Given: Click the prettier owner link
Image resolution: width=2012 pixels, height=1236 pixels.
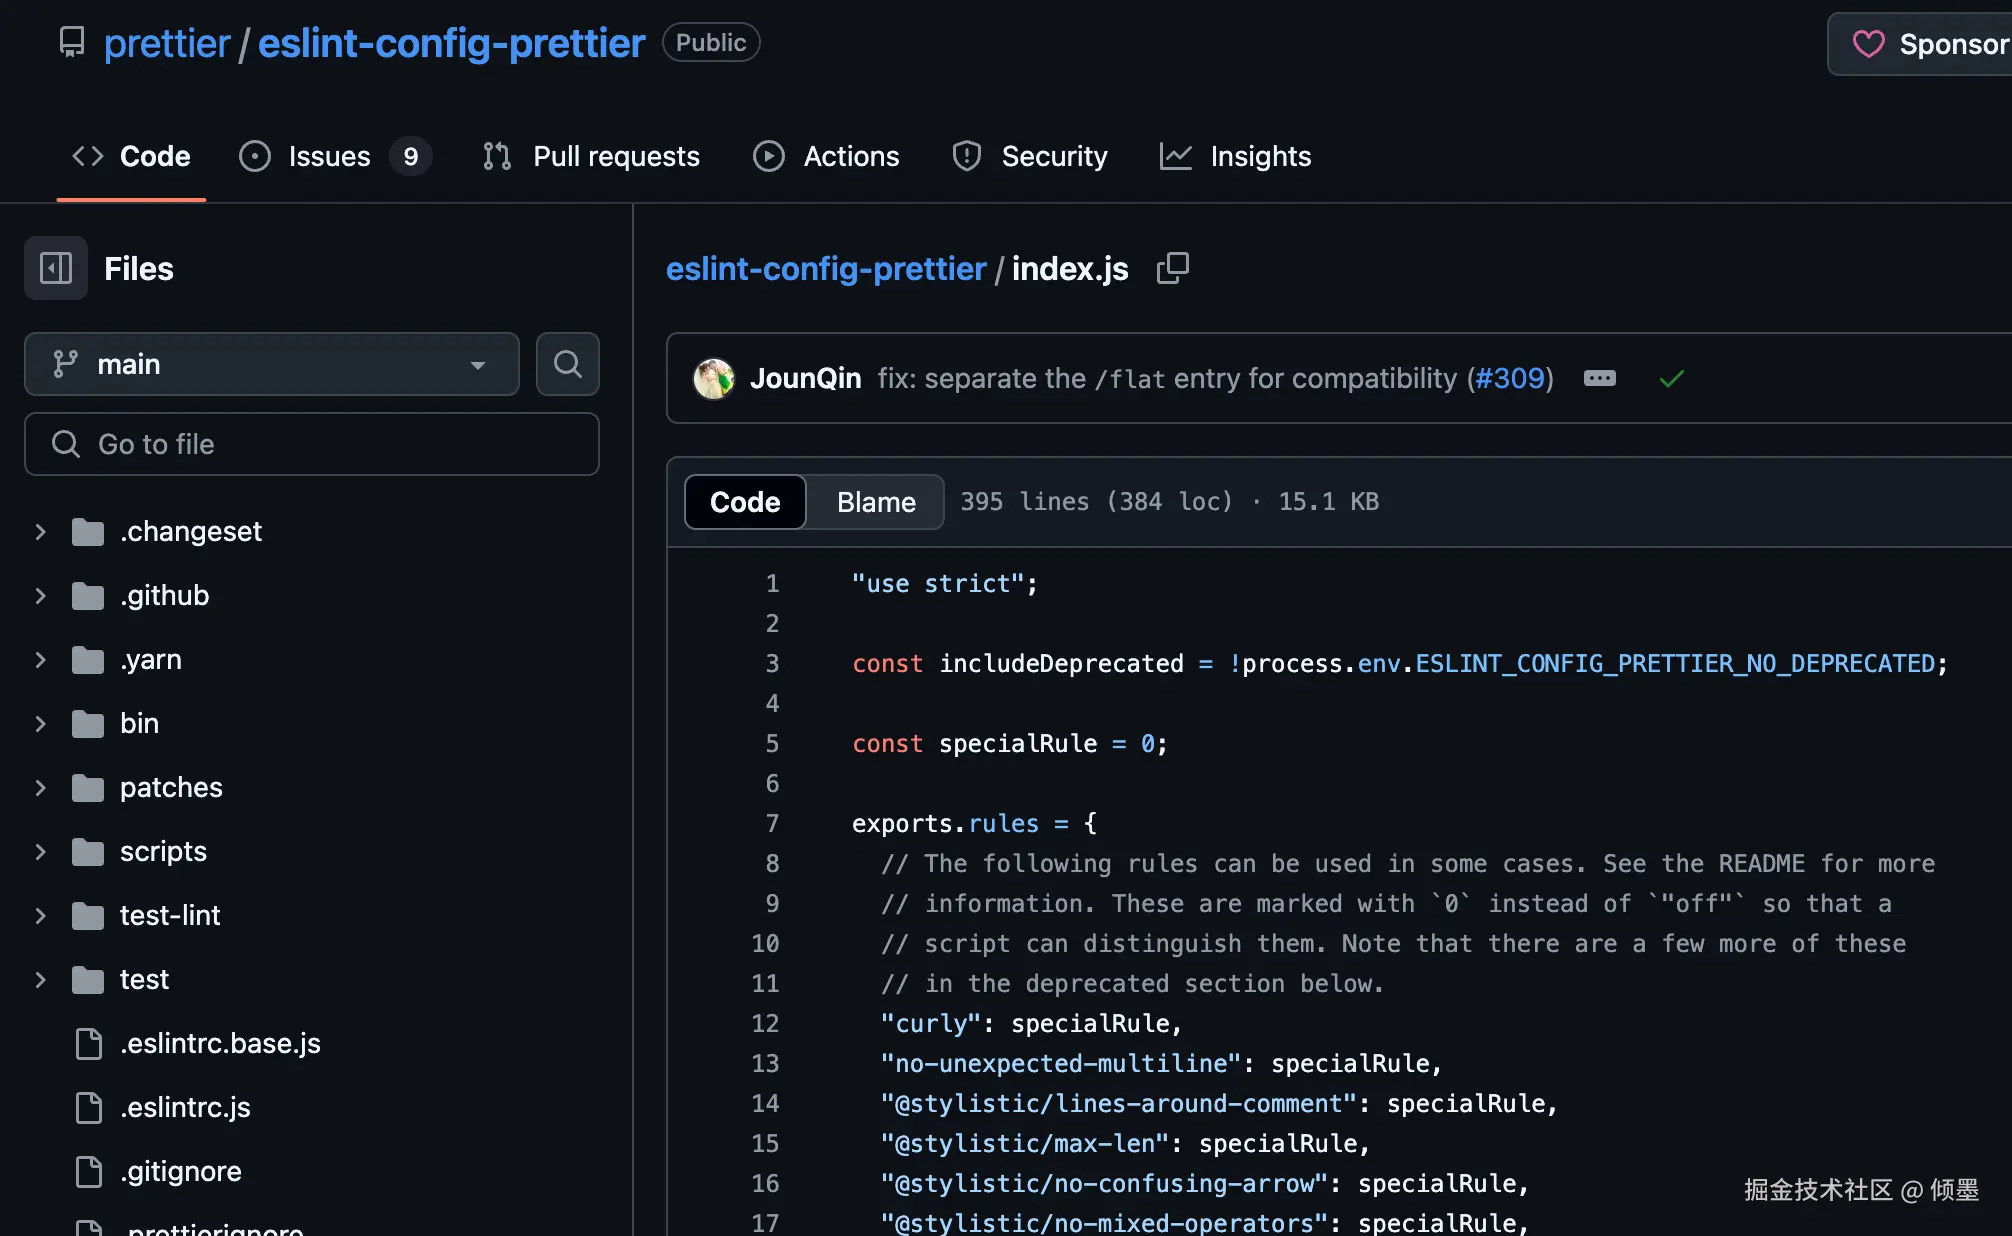Looking at the screenshot, I should 167,43.
